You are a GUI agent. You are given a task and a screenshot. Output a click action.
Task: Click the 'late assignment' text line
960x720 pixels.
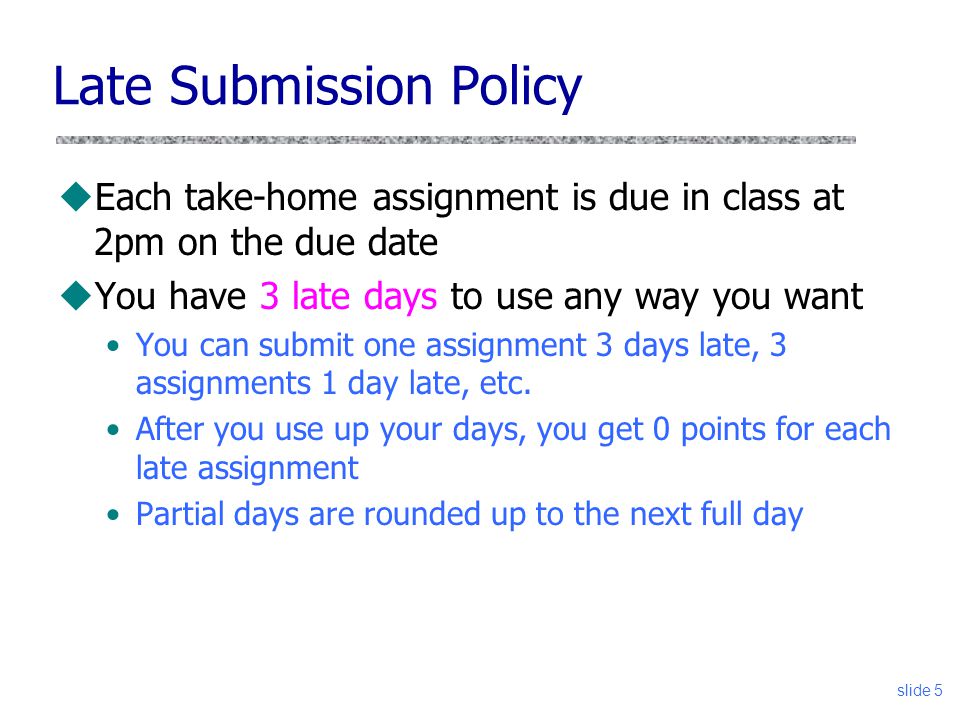(x=247, y=468)
